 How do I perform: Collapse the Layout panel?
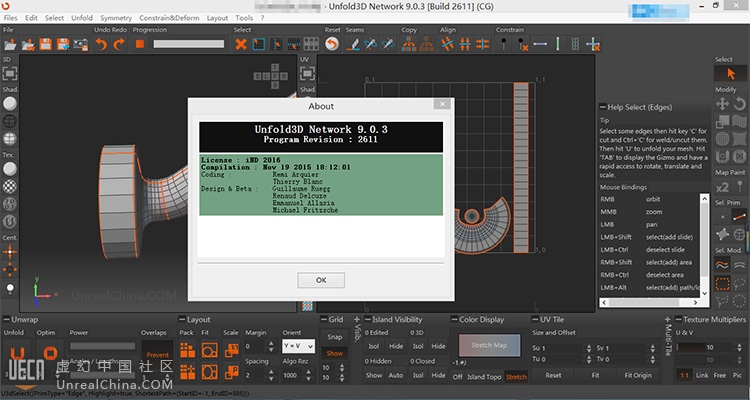[x=182, y=319]
